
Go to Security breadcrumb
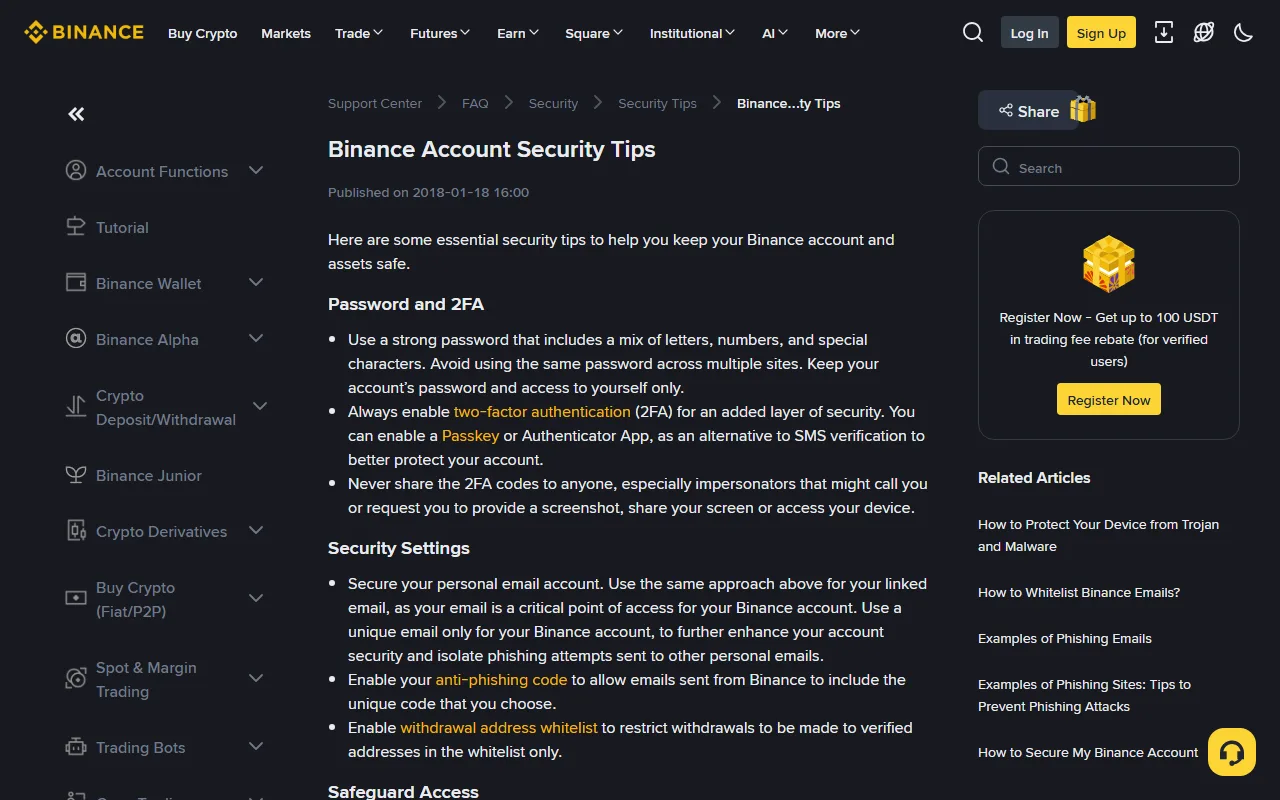point(553,103)
